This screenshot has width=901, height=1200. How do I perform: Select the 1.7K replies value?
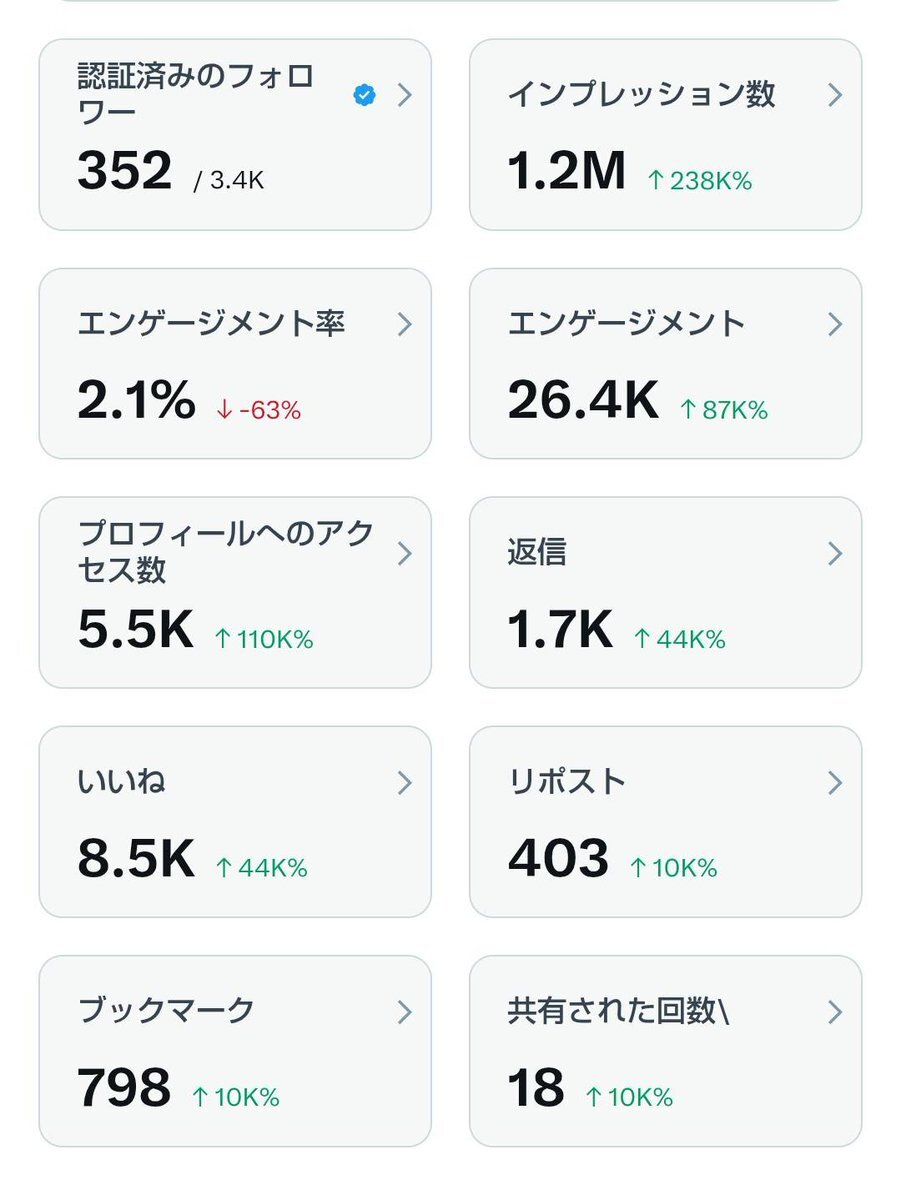tap(560, 629)
